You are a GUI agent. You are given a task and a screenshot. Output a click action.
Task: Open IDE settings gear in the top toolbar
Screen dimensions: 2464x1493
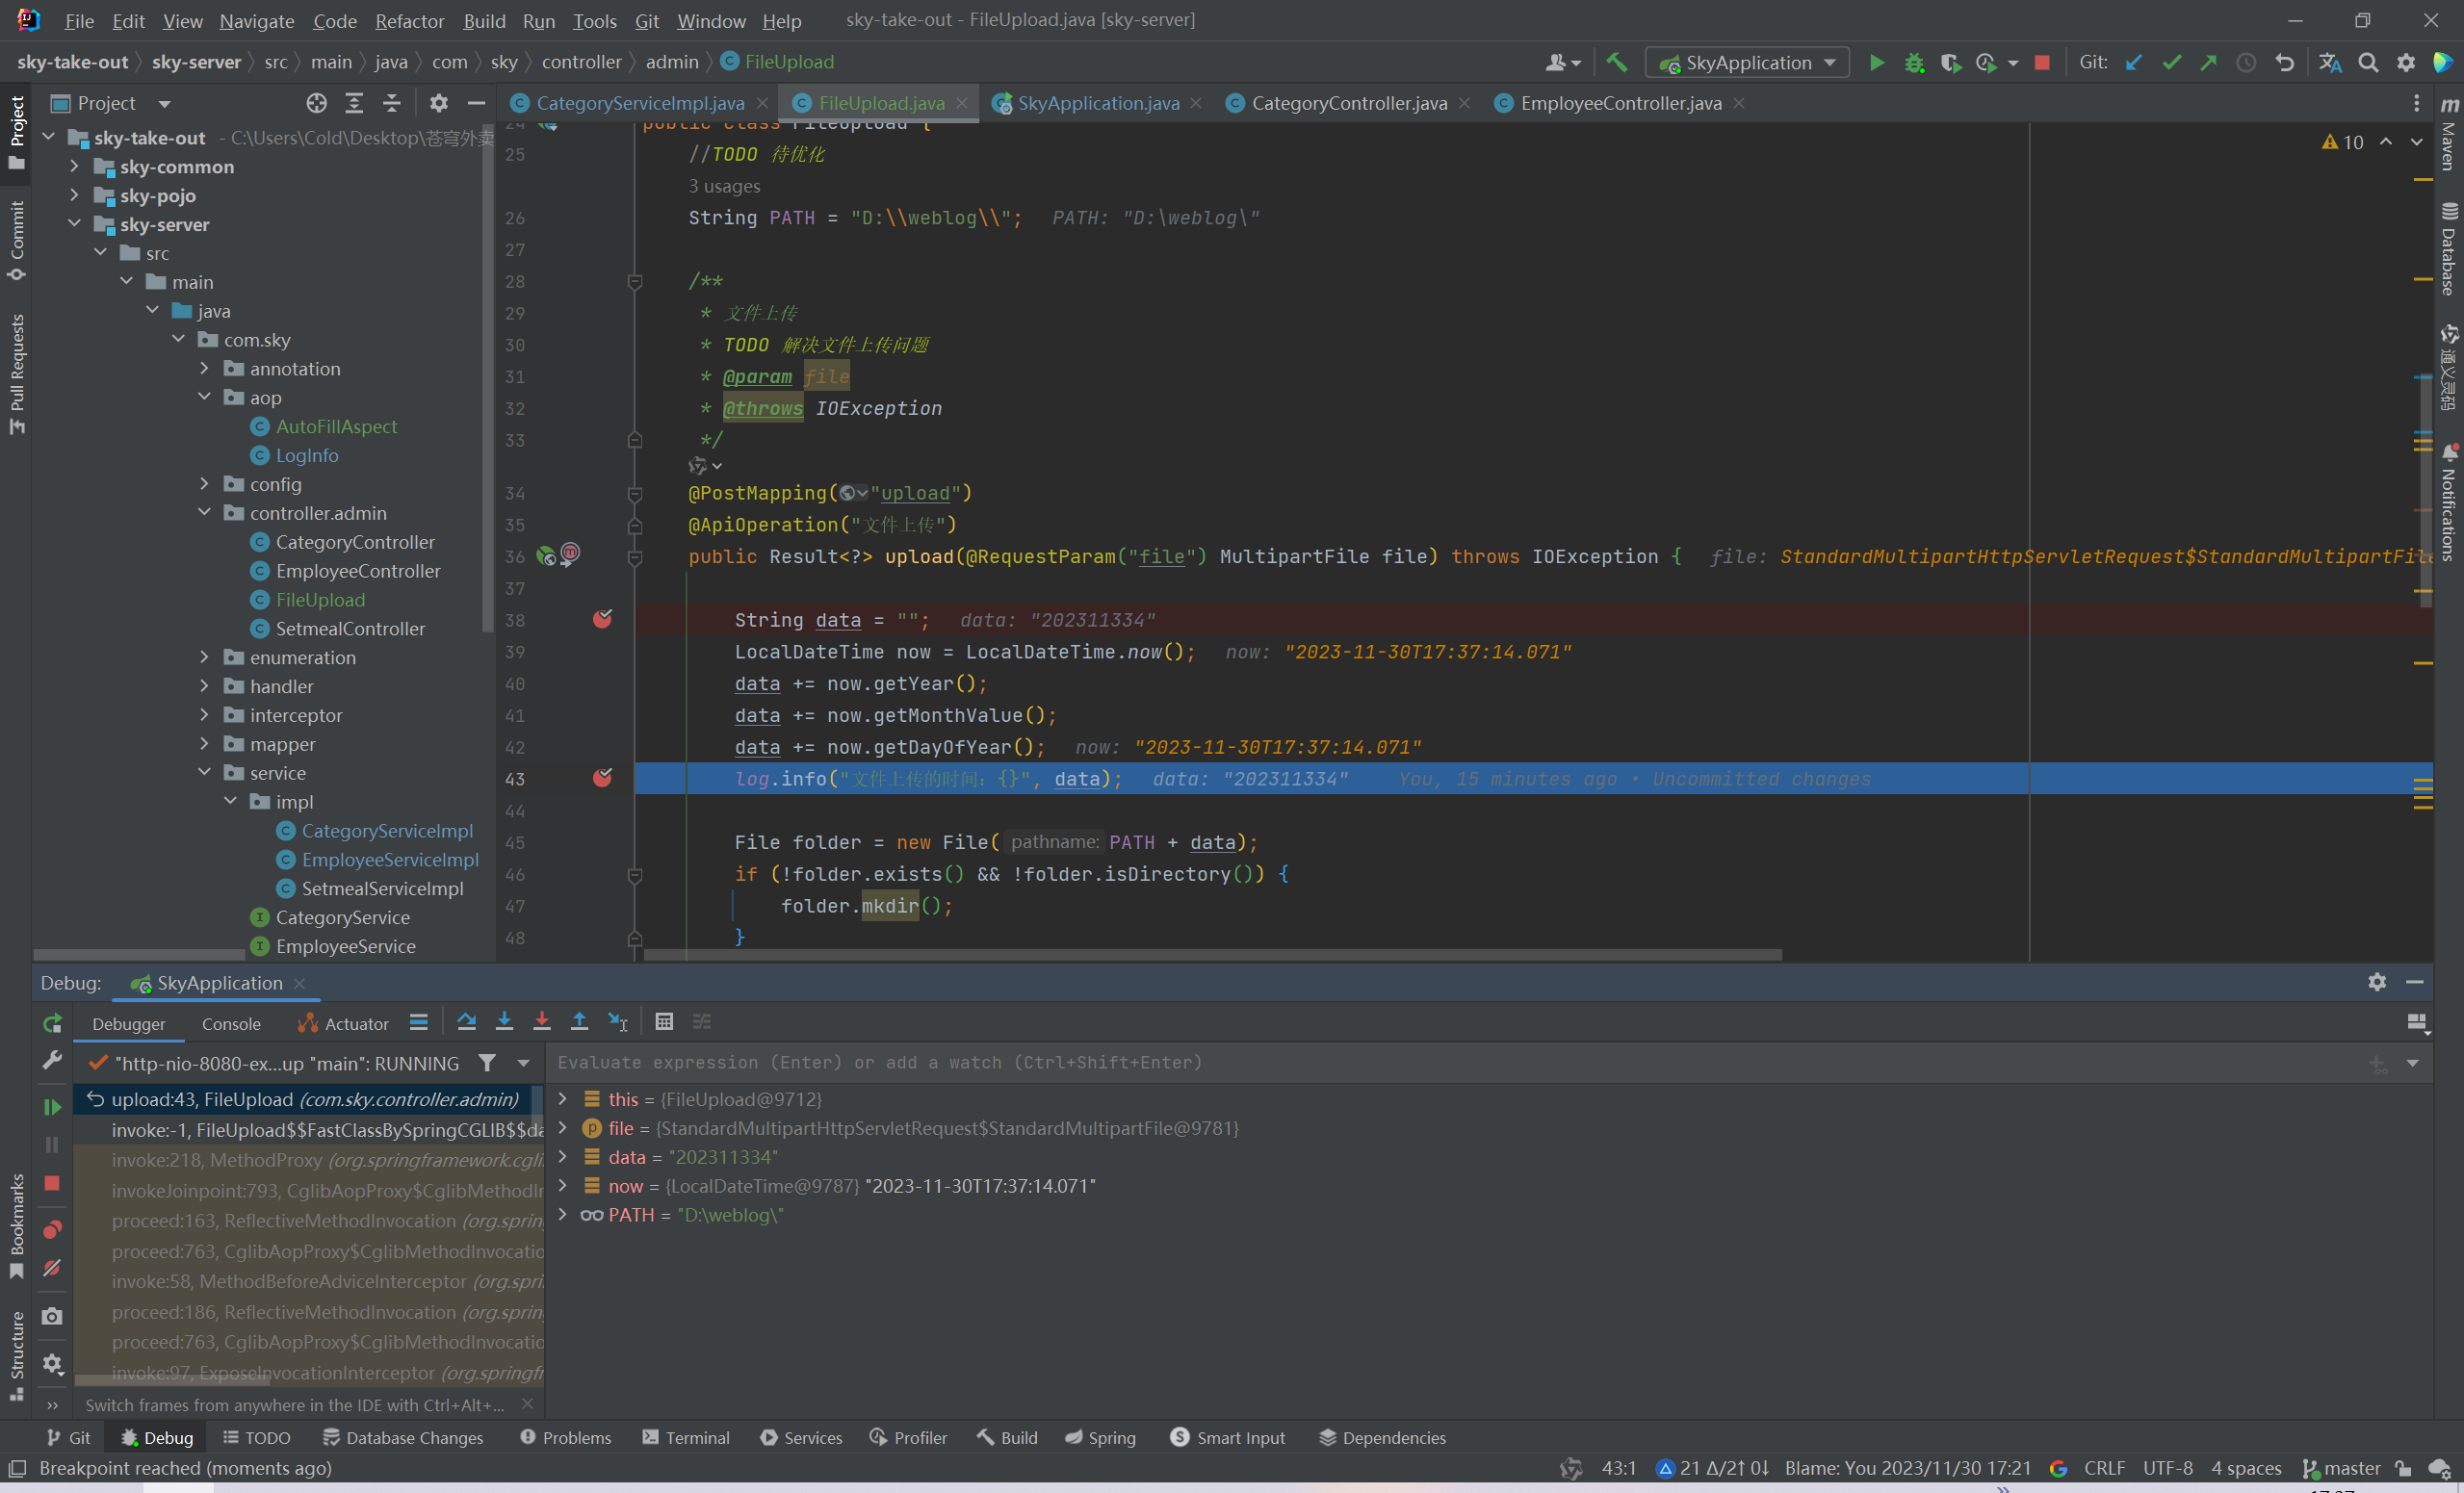(x=2406, y=62)
